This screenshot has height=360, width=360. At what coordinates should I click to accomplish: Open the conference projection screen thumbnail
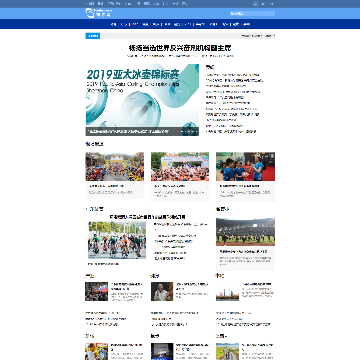[162, 352]
